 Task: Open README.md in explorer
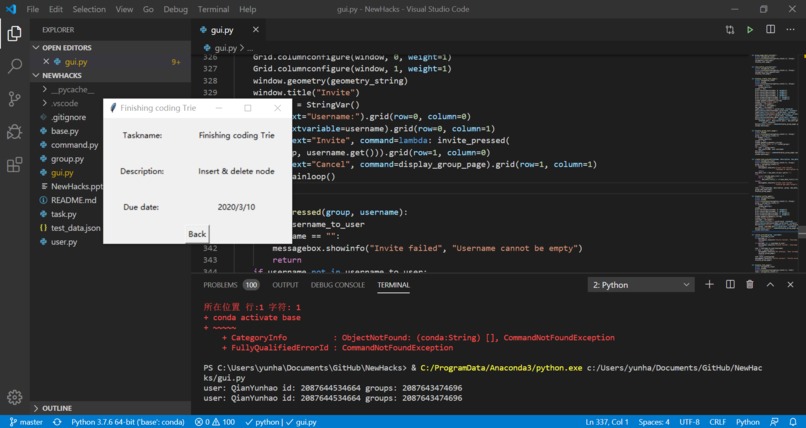click(x=74, y=200)
